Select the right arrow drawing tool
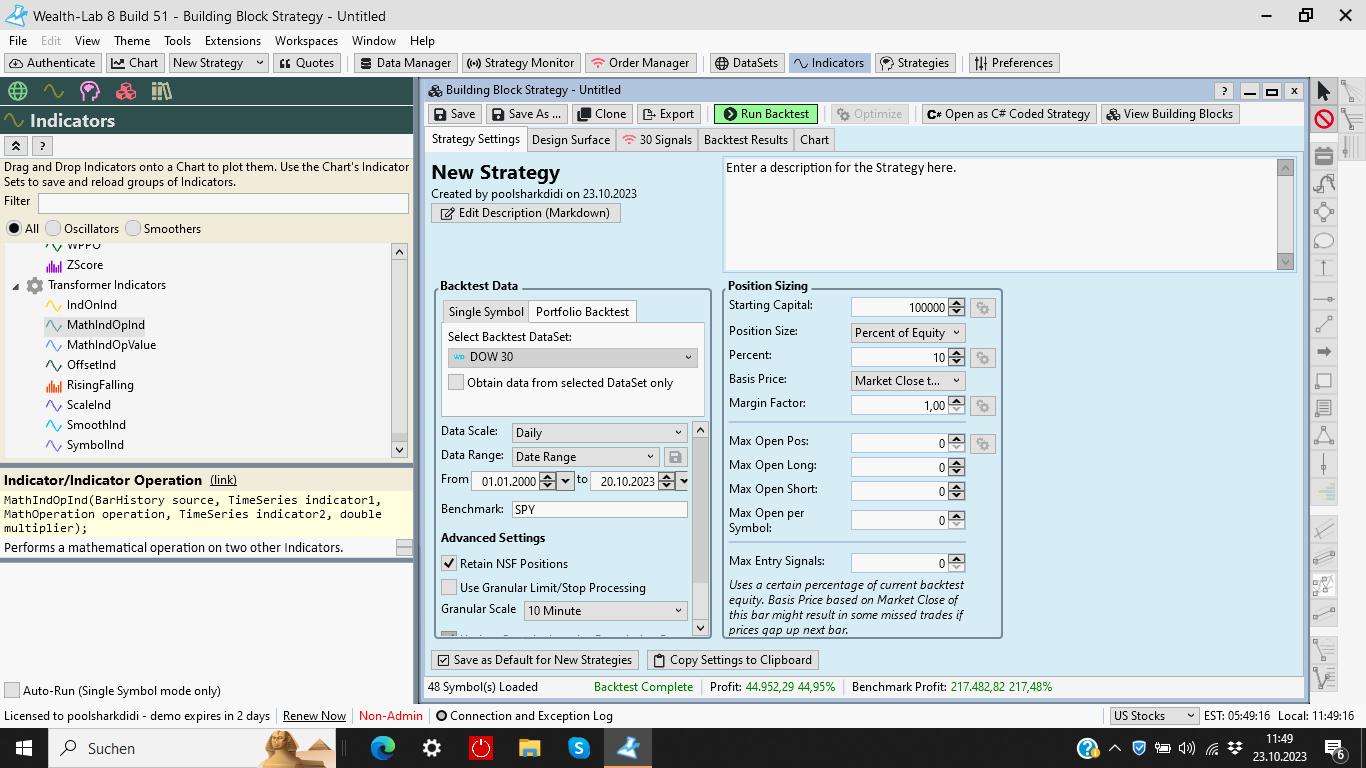Image resolution: width=1366 pixels, height=768 pixels. pos(1324,352)
